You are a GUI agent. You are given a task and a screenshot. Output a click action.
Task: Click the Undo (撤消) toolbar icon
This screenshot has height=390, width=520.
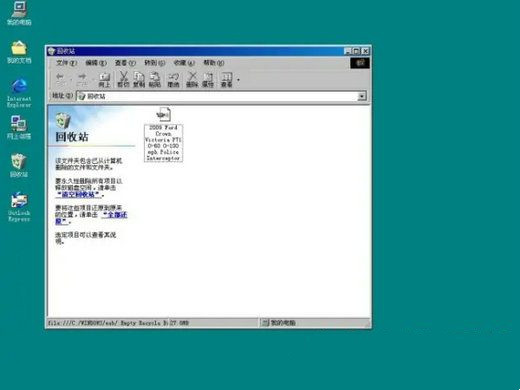point(173,80)
